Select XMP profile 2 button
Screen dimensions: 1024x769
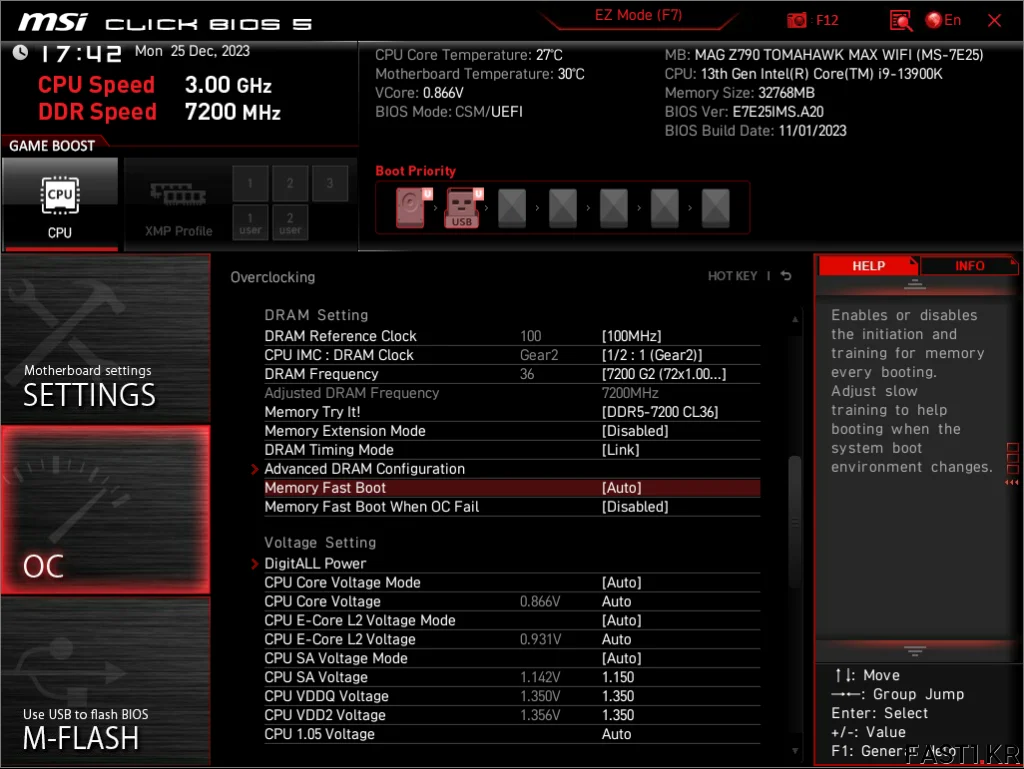290,183
